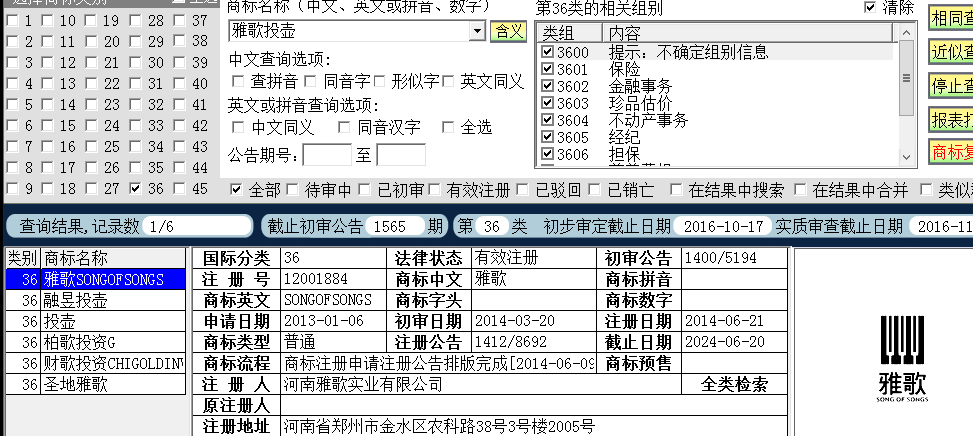Click the 申请日期 value 2013-01-06
This screenshot has height=436, width=973.
324,321
